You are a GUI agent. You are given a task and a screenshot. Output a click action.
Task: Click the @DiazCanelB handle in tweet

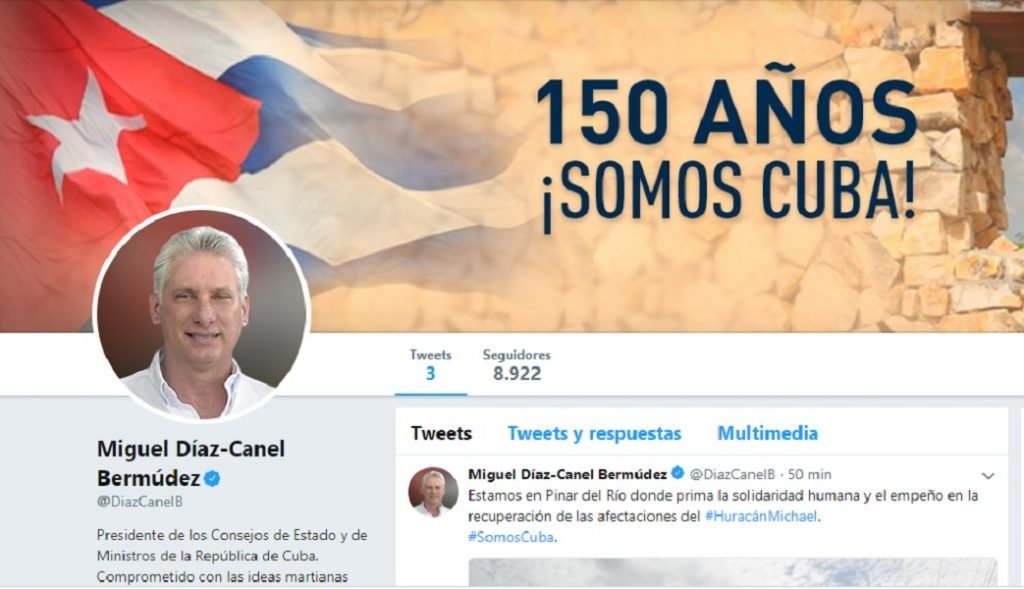point(732,474)
